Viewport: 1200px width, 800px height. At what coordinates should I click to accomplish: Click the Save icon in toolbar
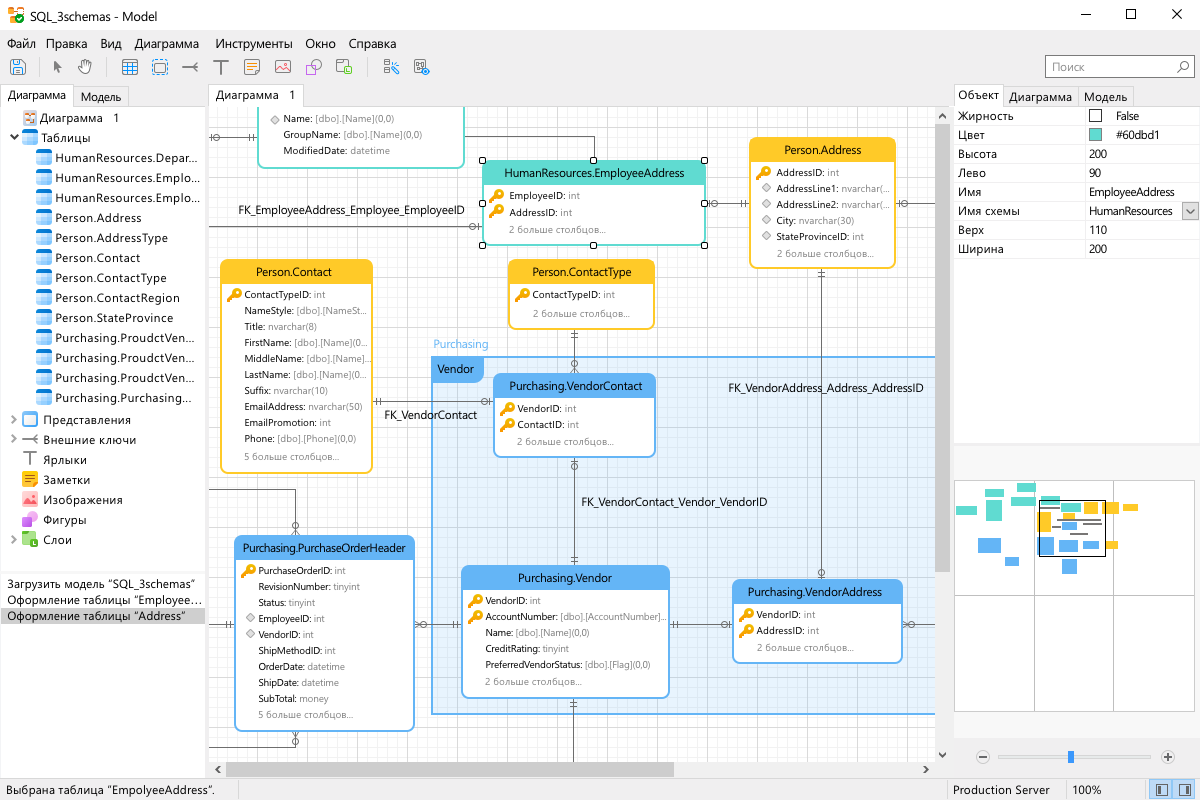18,67
